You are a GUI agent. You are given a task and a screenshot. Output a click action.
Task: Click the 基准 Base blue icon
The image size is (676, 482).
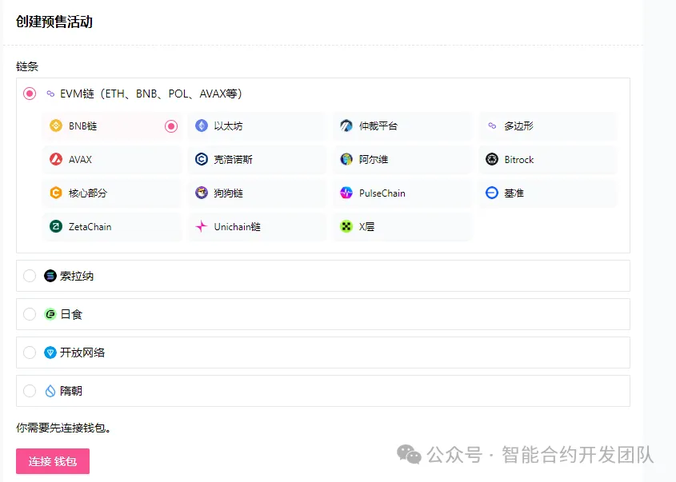coord(492,193)
